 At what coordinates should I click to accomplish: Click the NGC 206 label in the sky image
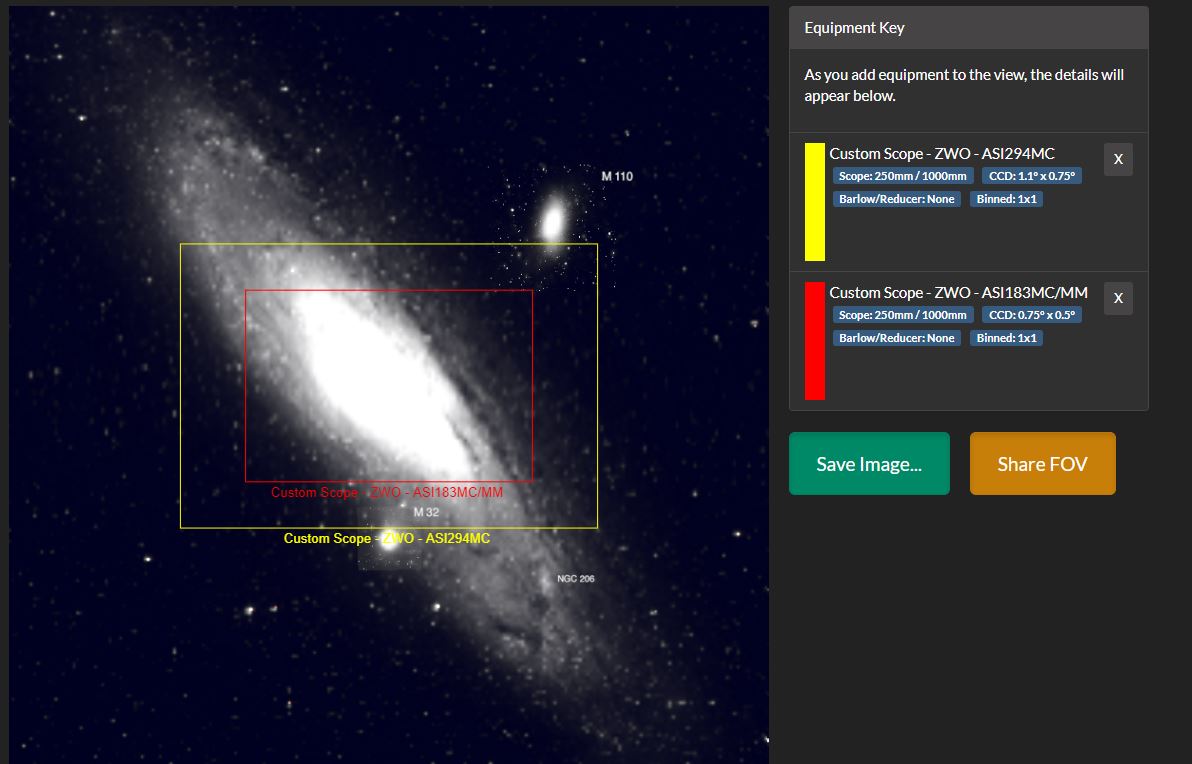(x=576, y=579)
